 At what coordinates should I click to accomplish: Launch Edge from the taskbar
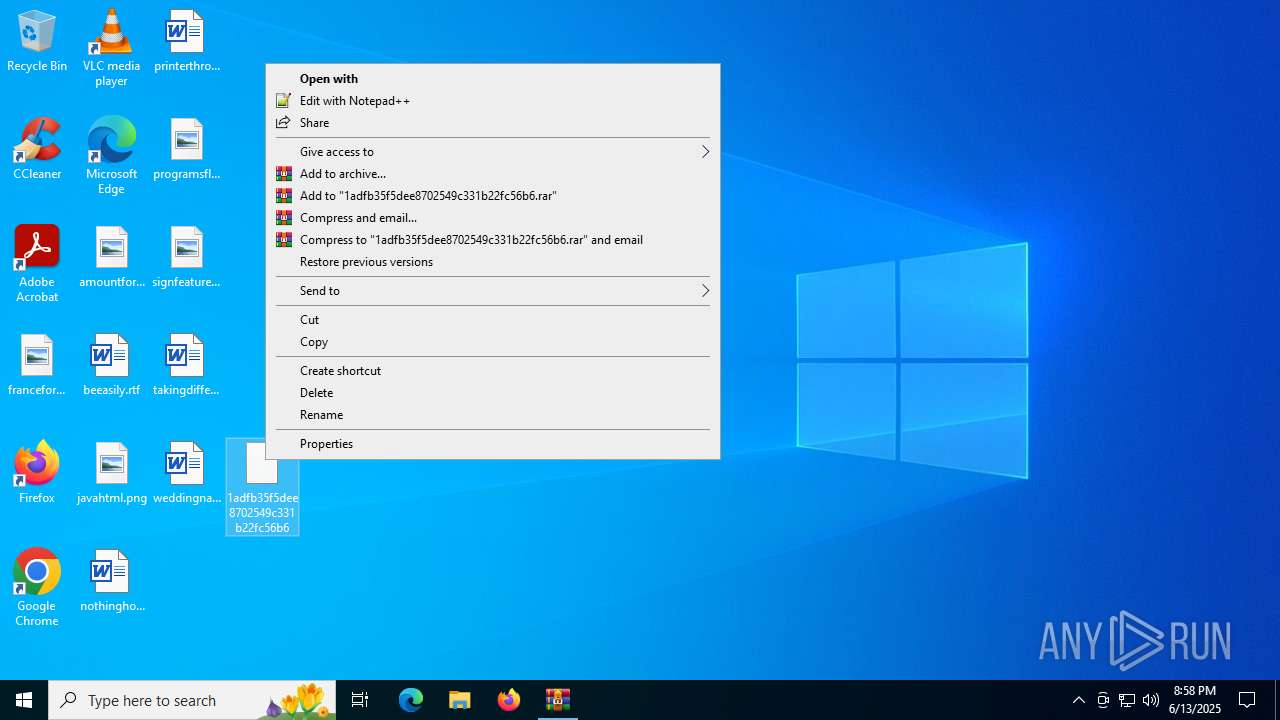pyautogui.click(x=411, y=700)
